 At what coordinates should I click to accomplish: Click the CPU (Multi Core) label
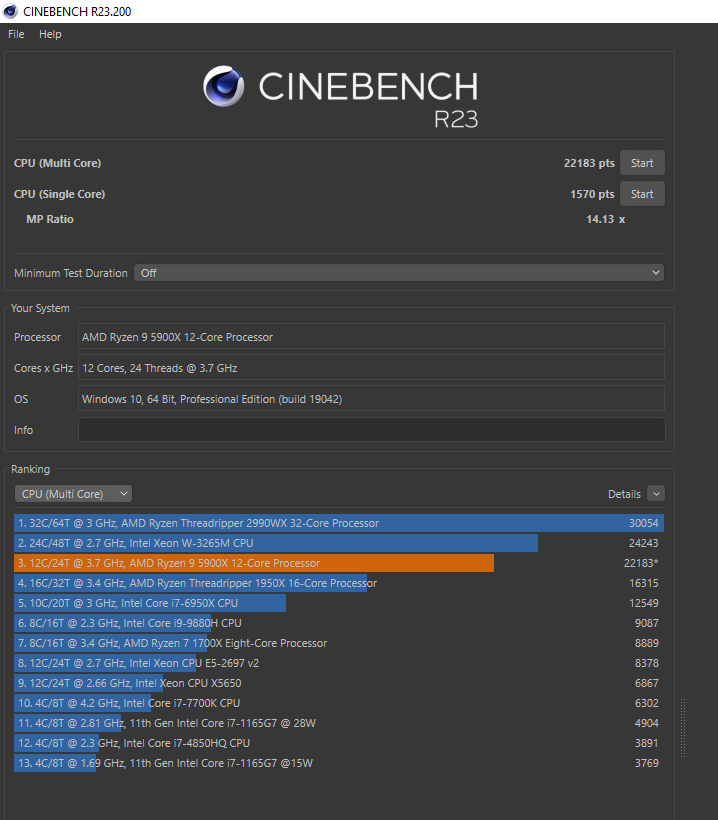tap(58, 163)
